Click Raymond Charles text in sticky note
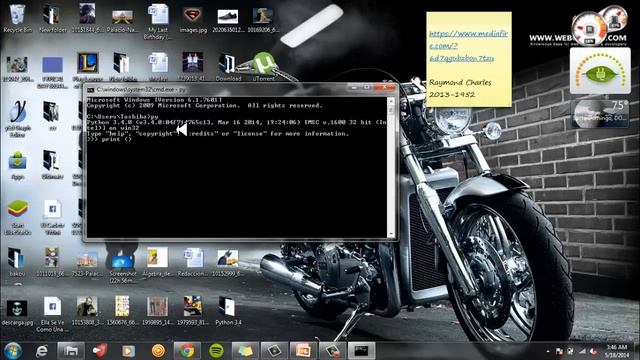This screenshot has height=360, width=640. pyautogui.click(x=460, y=82)
